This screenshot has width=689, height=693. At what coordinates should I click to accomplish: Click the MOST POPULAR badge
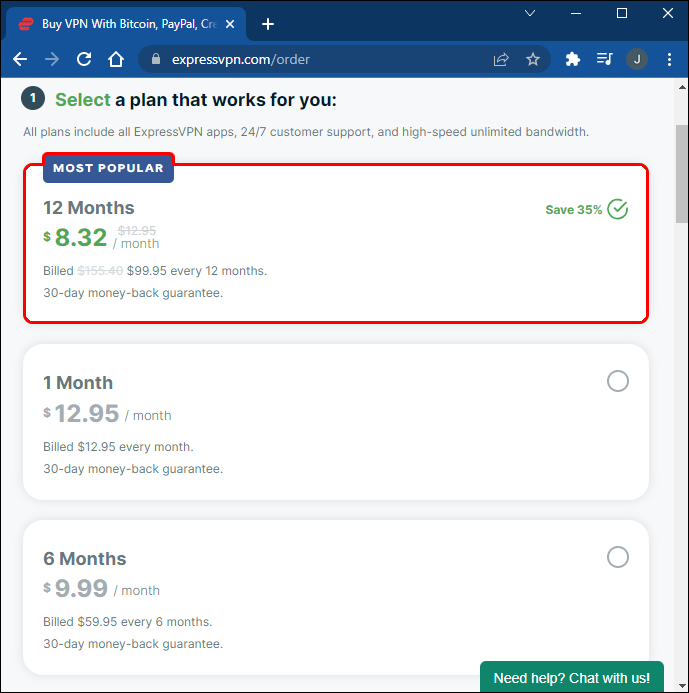tap(108, 168)
